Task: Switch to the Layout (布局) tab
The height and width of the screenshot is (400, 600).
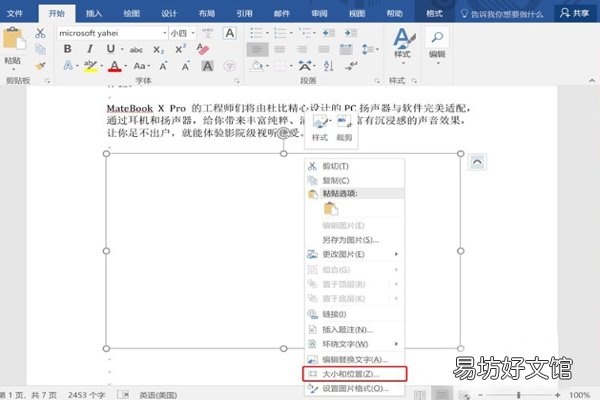Action: pos(207,14)
